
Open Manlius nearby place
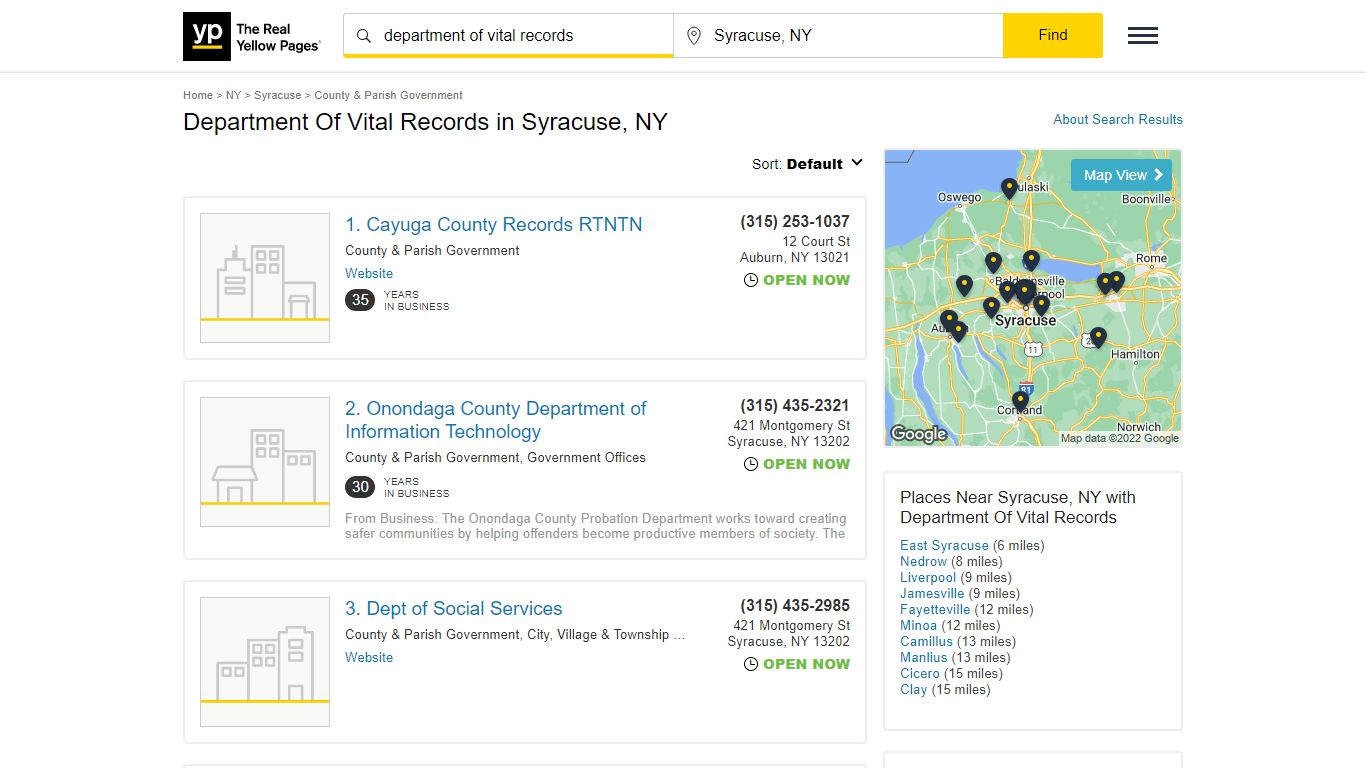(x=923, y=657)
